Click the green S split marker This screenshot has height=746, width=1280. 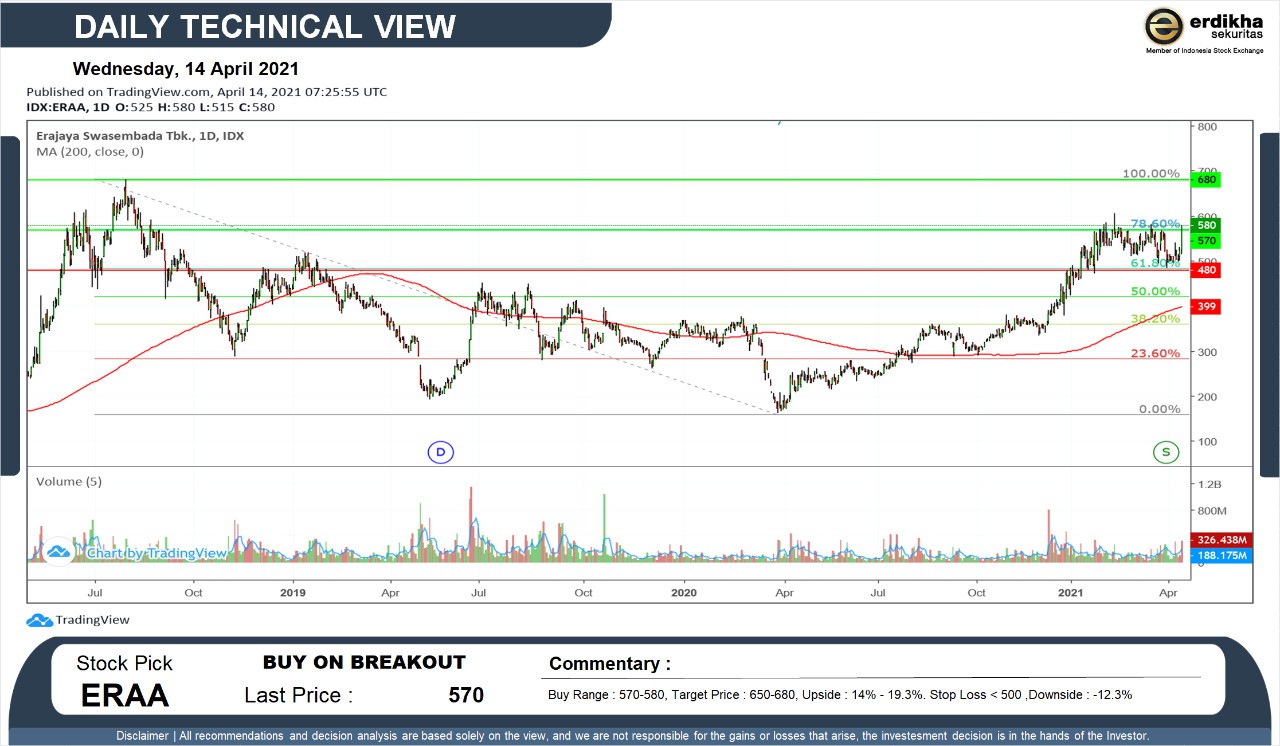[x=1165, y=452]
